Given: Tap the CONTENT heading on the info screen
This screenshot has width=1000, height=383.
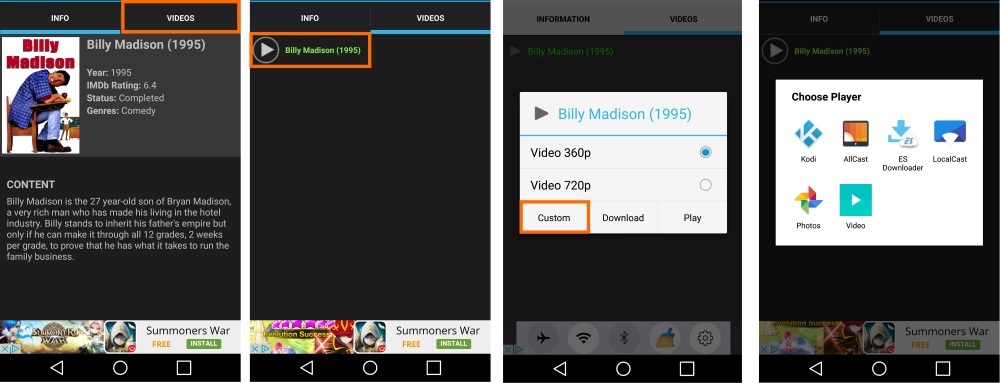Looking at the screenshot, I should point(31,185).
